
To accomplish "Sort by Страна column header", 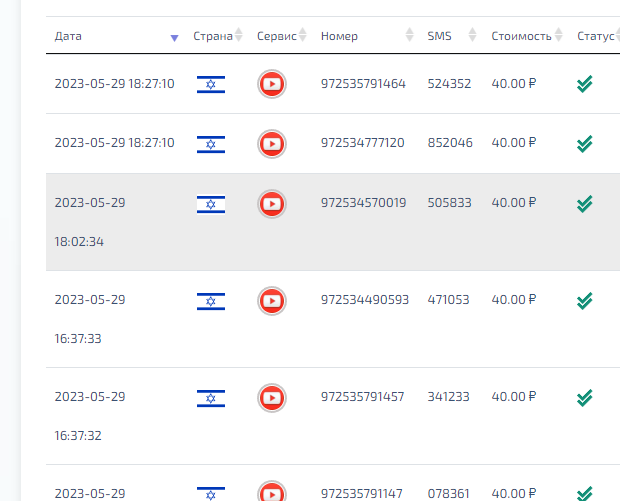I will (213, 36).
